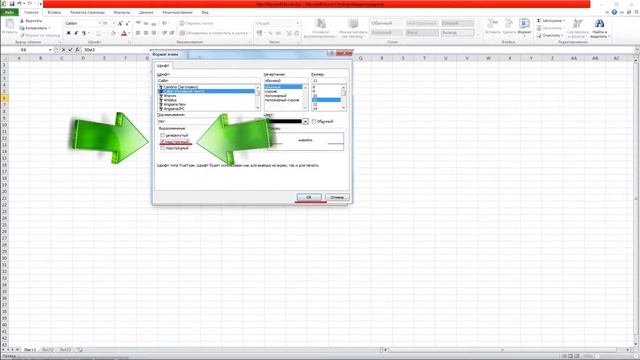The height and width of the screenshot is (360, 640).
Task: Click Найти и выделить binoculars icon
Action: [x=599, y=23]
